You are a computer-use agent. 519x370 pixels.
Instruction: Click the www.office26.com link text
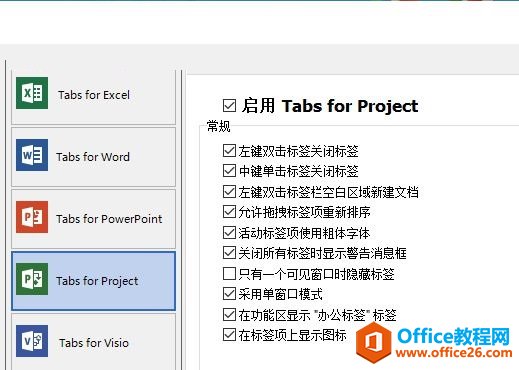[x=454, y=353]
